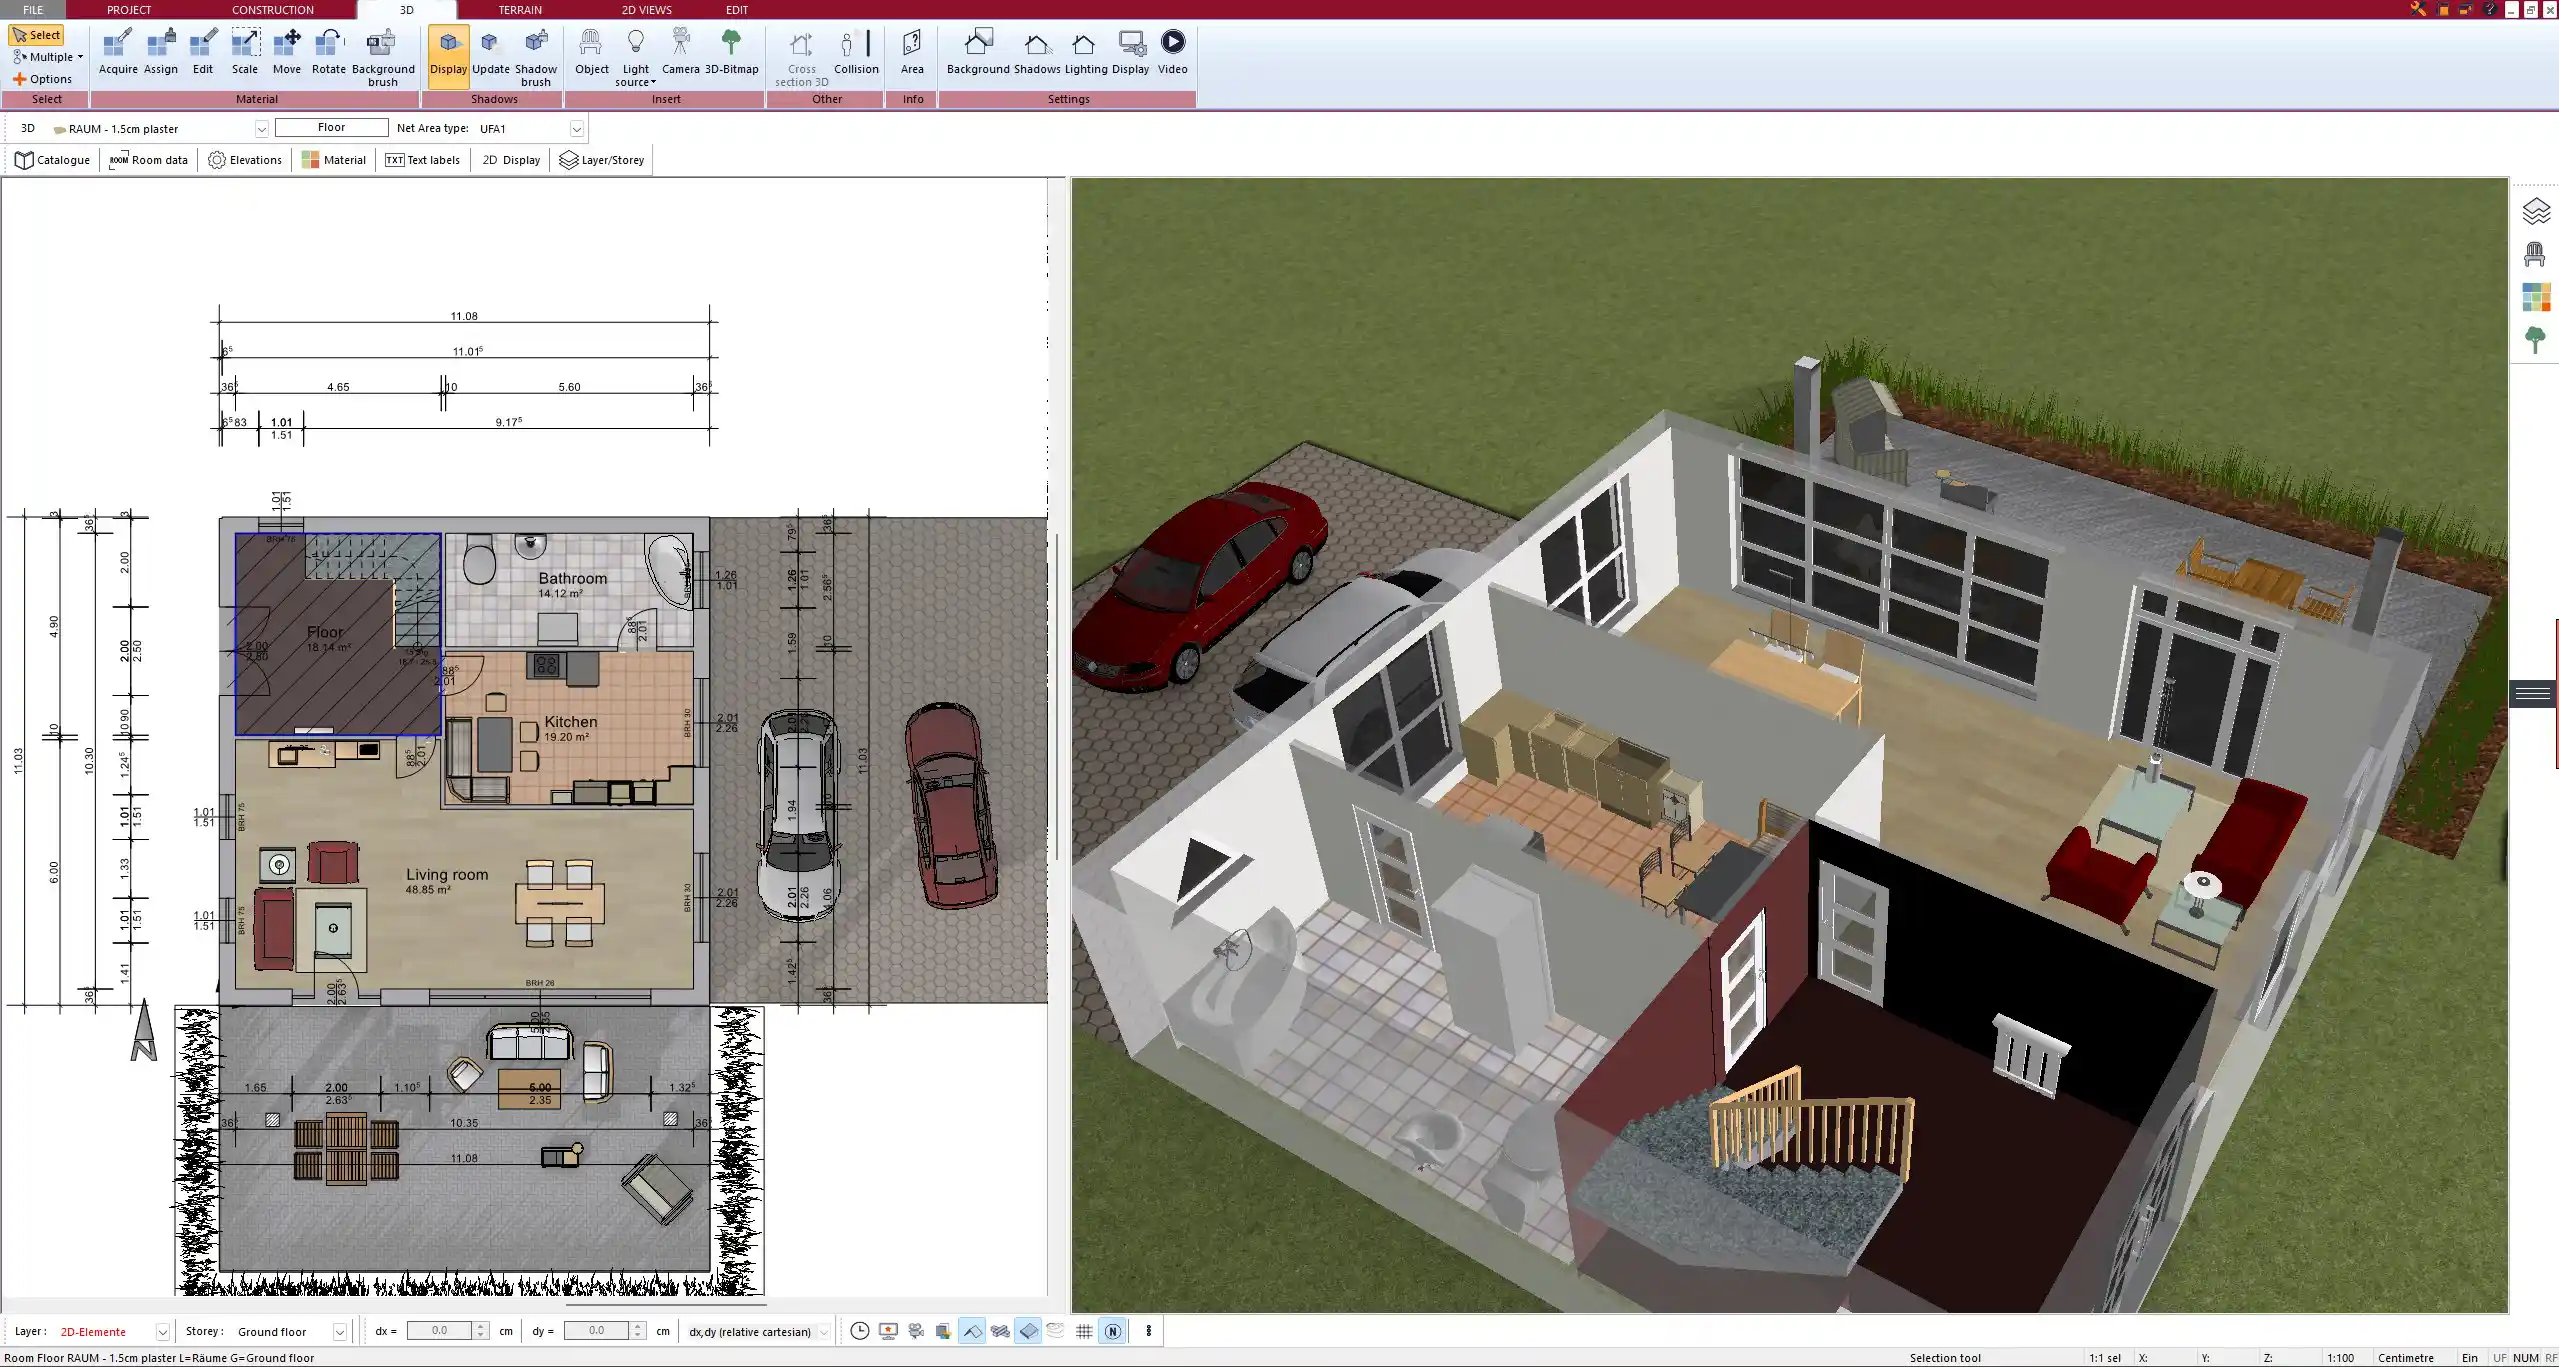Open the Storey Ground floor dropdown
This screenshot has height=1367, width=2559.
[340, 1332]
